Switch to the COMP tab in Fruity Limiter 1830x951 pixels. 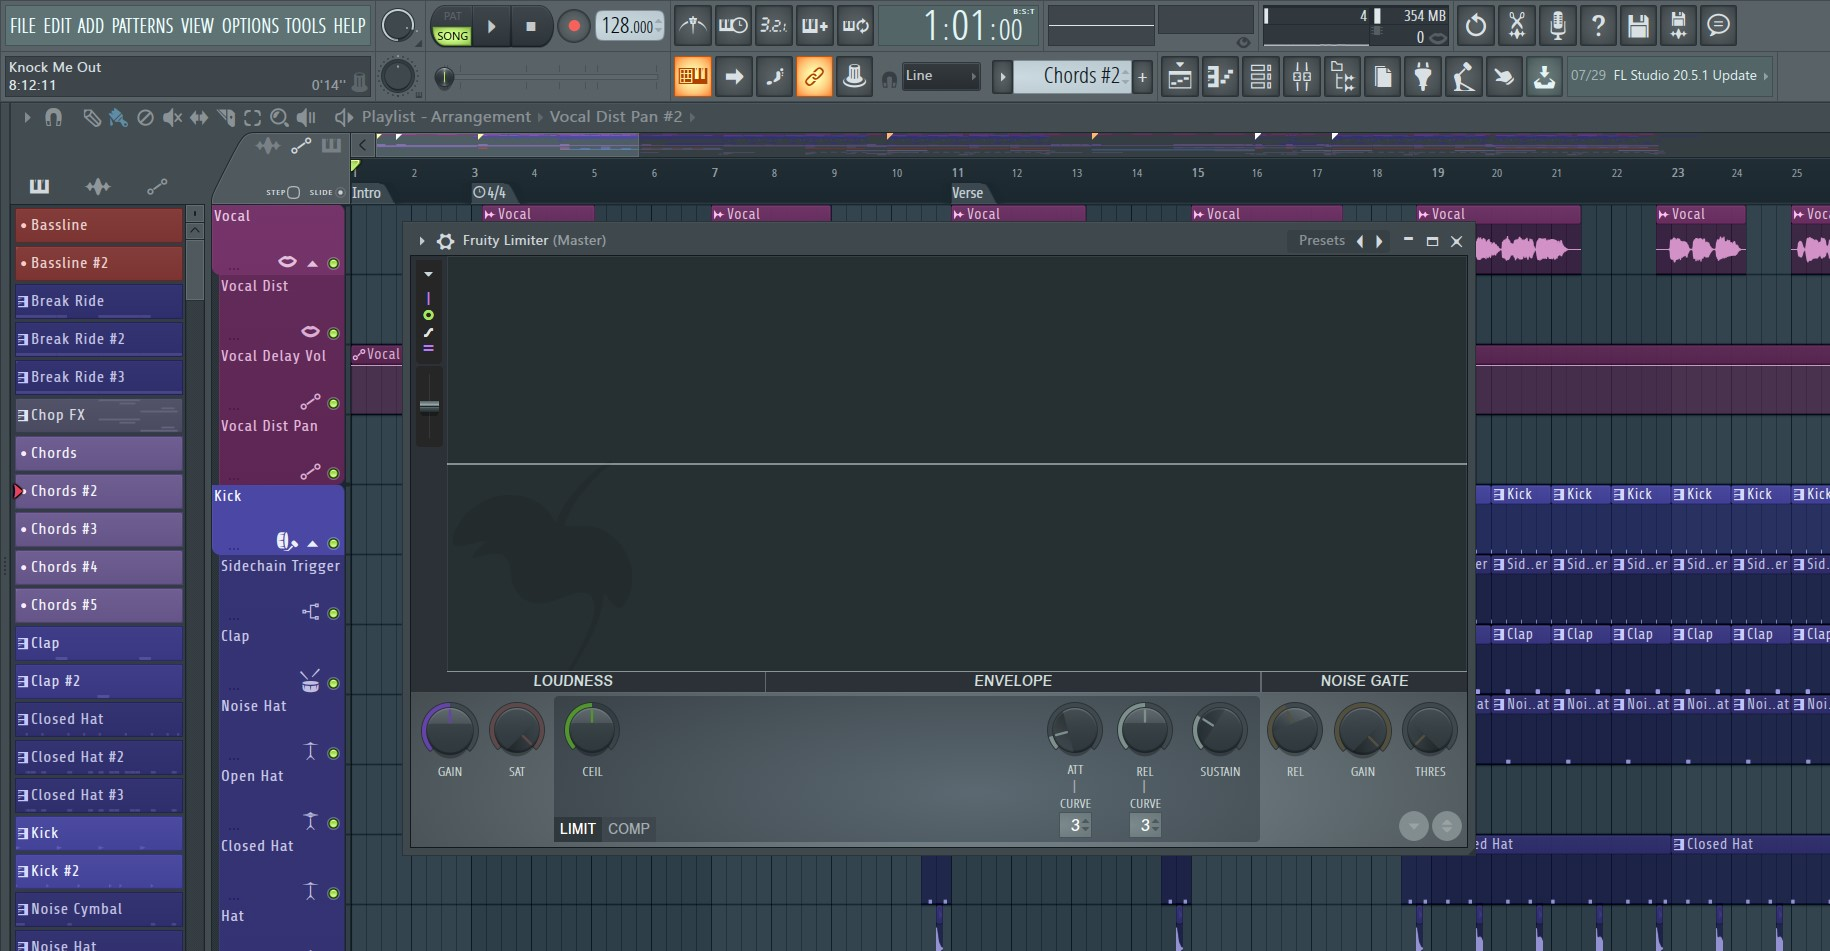coord(628,828)
